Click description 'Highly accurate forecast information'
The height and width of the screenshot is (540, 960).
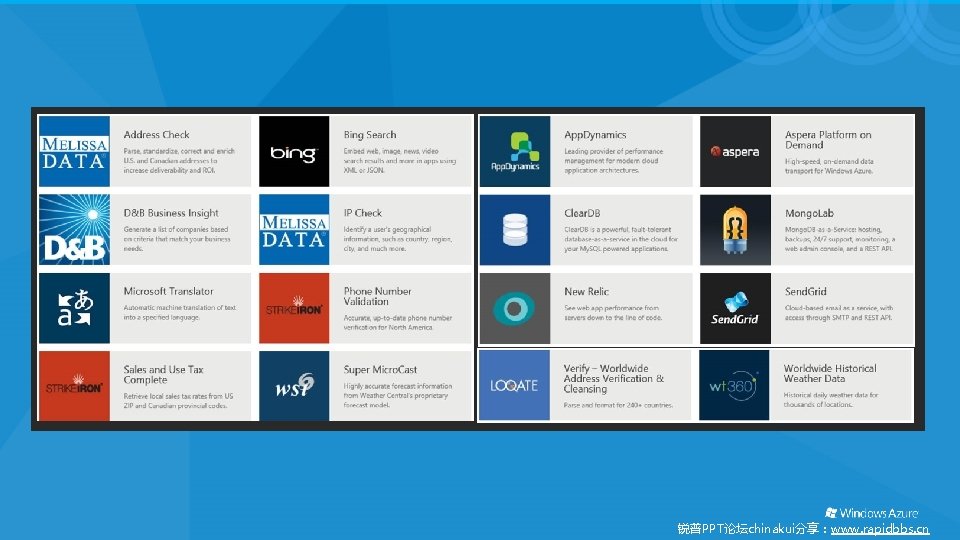pyautogui.click(x=397, y=396)
